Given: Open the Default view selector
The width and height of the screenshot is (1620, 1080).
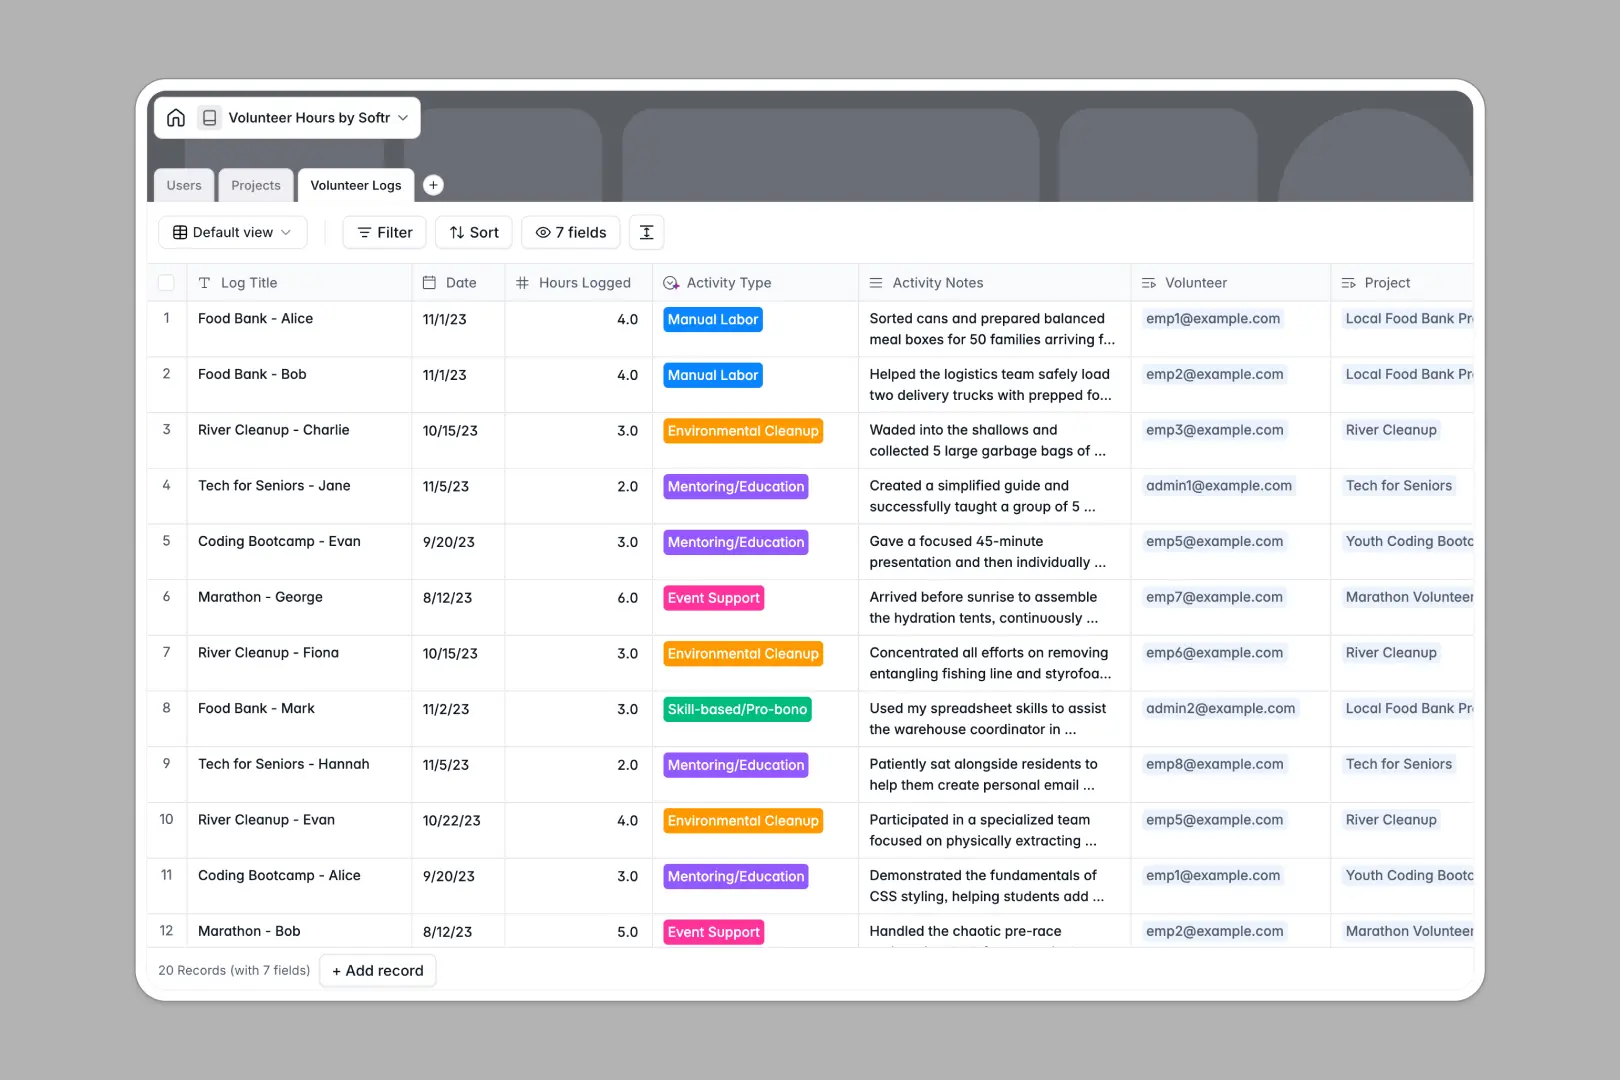Looking at the screenshot, I should point(232,232).
